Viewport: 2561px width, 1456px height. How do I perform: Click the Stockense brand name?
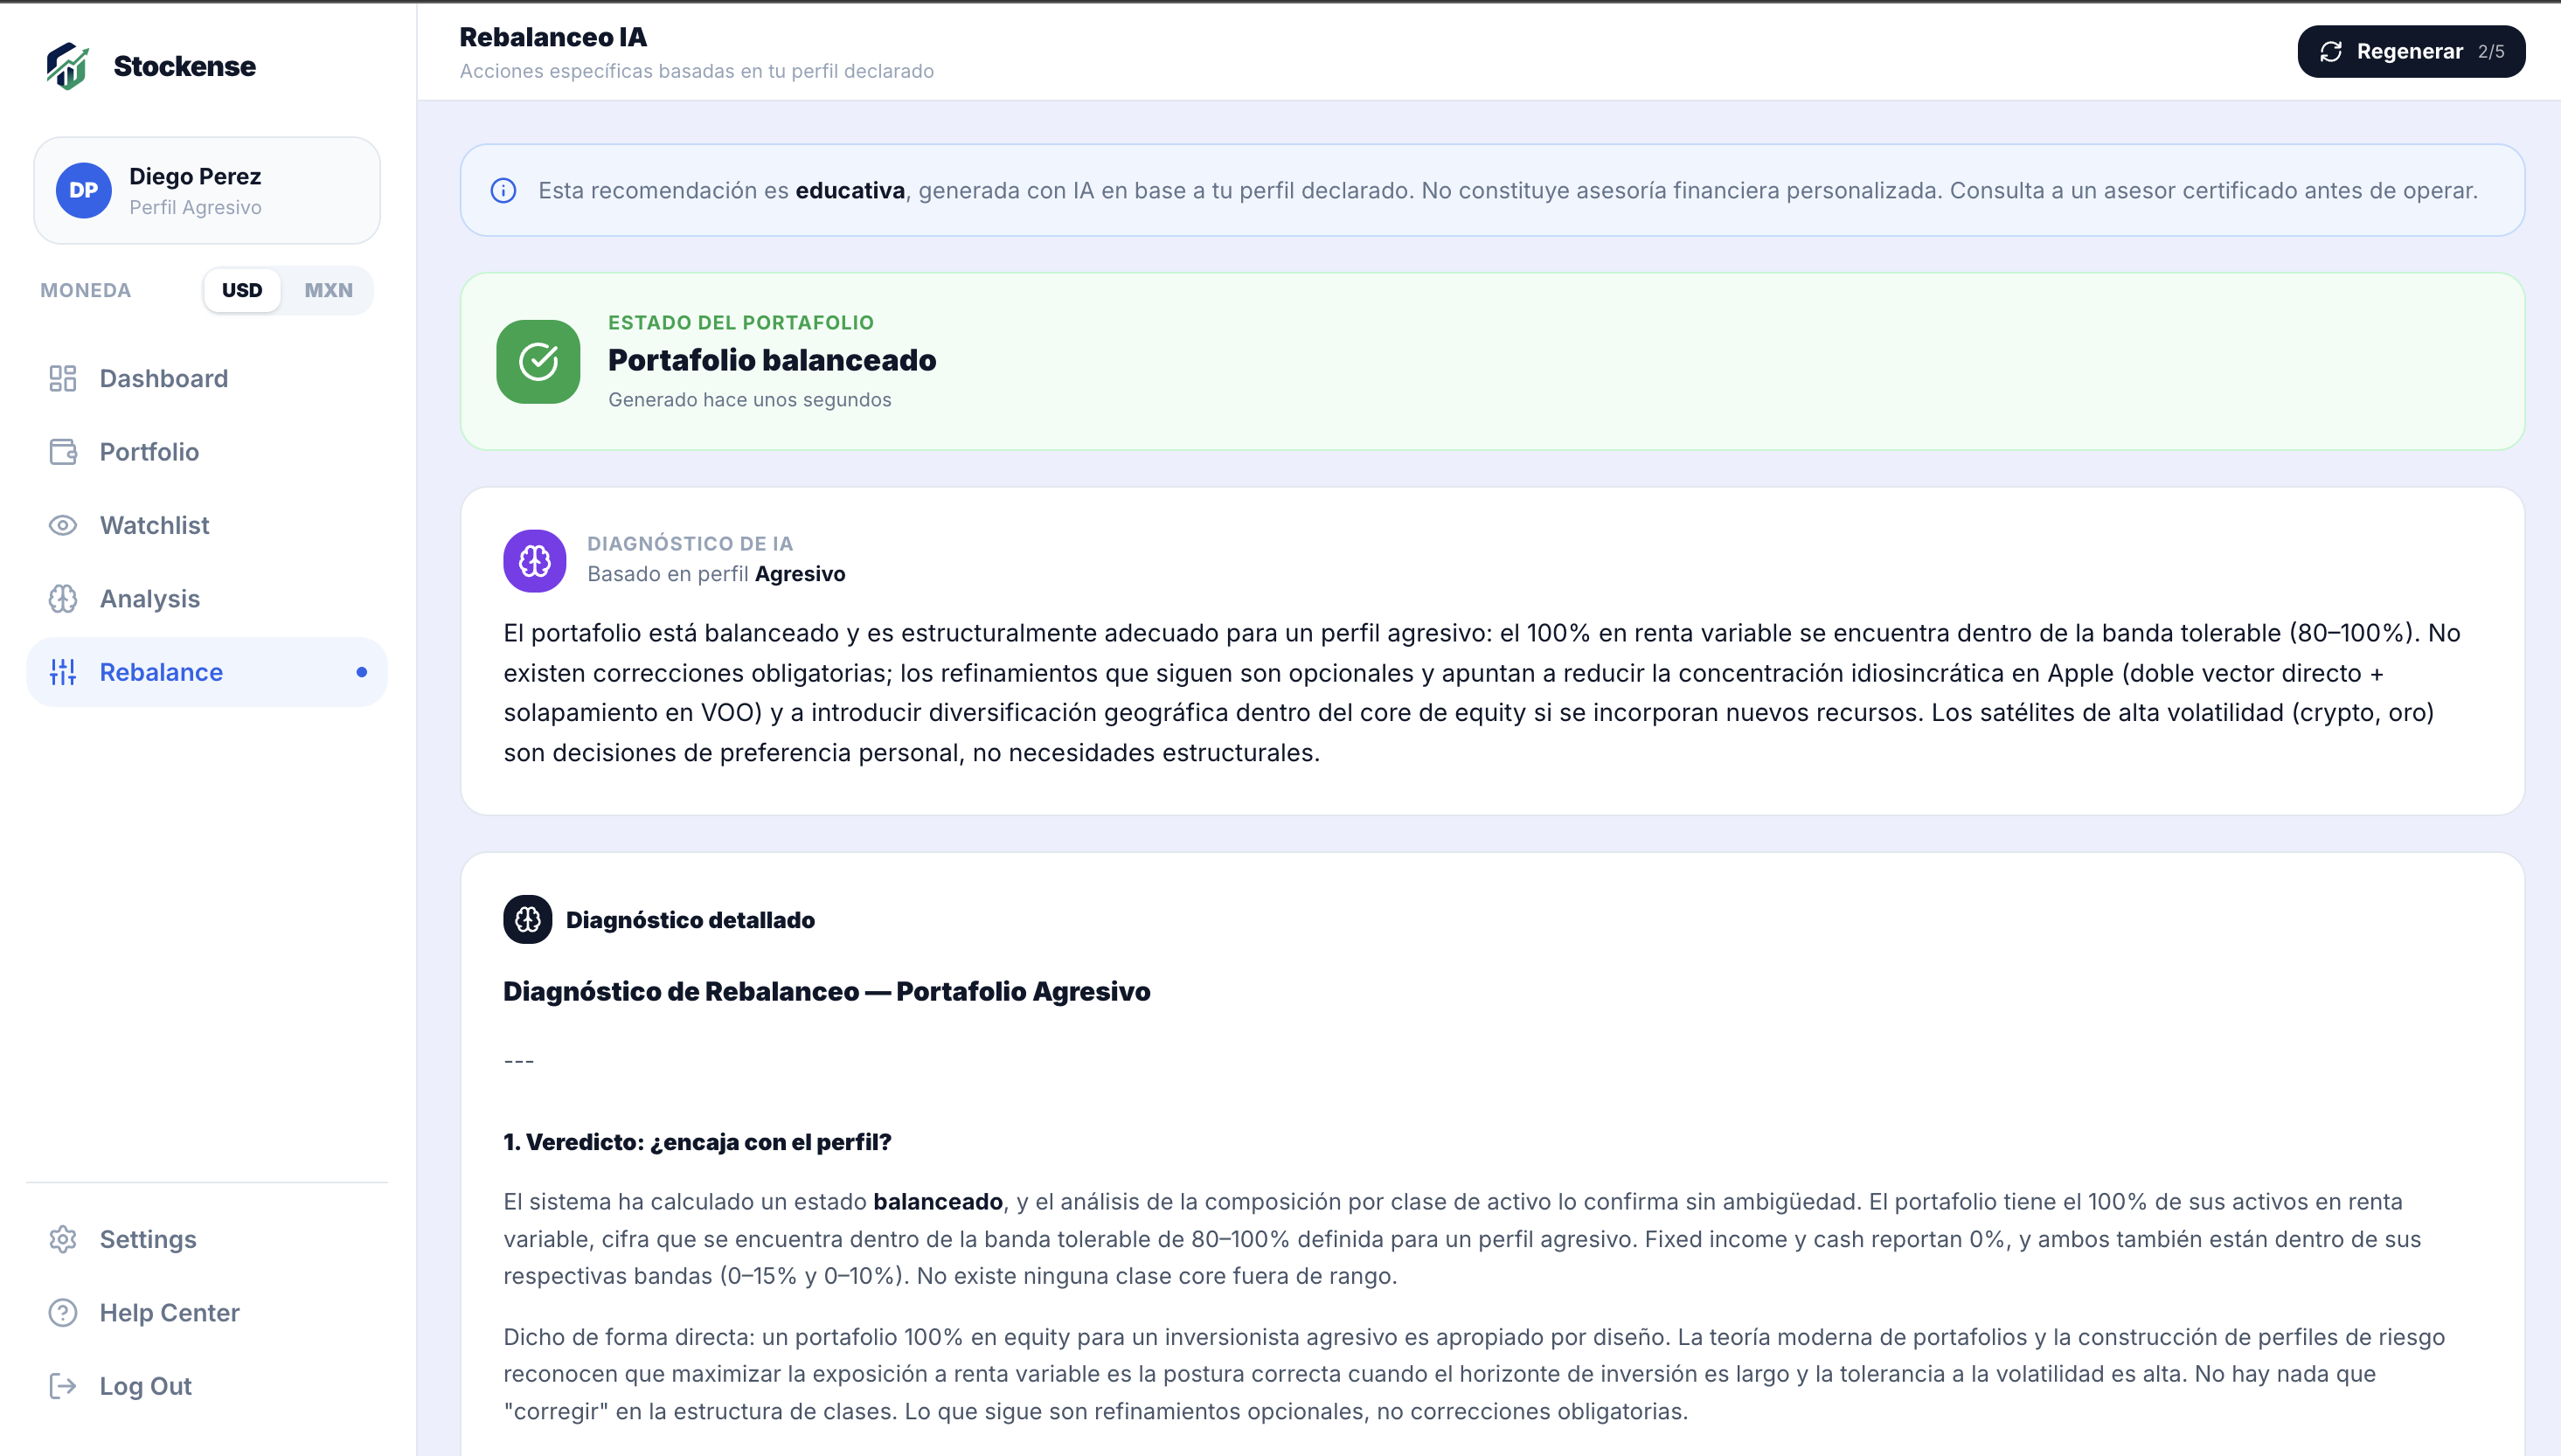(x=185, y=66)
